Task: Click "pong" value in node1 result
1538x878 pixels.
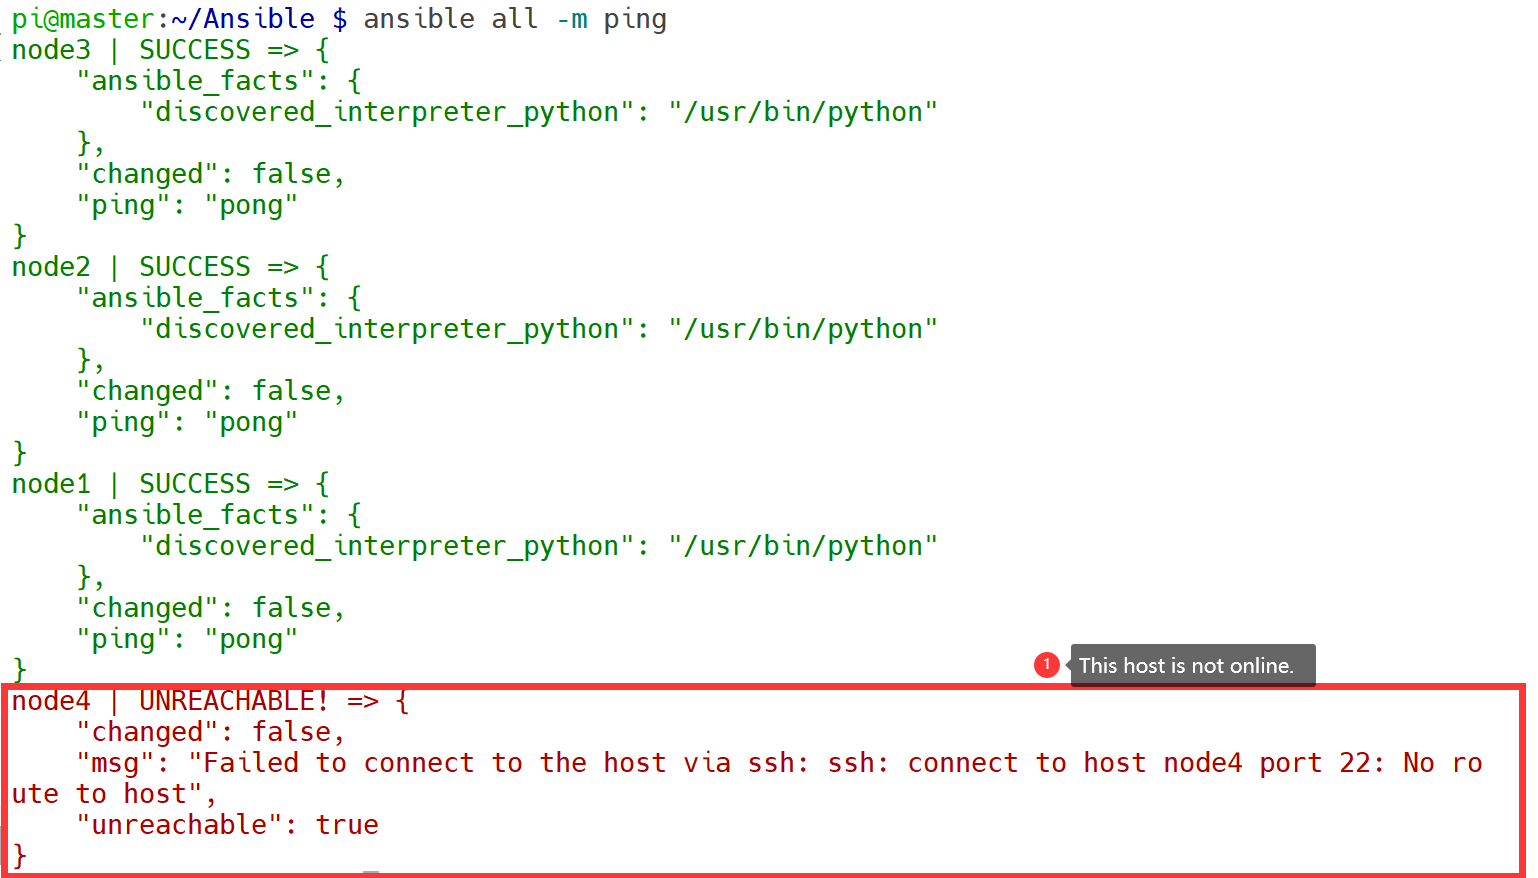Action: pyautogui.click(x=251, y=639)
